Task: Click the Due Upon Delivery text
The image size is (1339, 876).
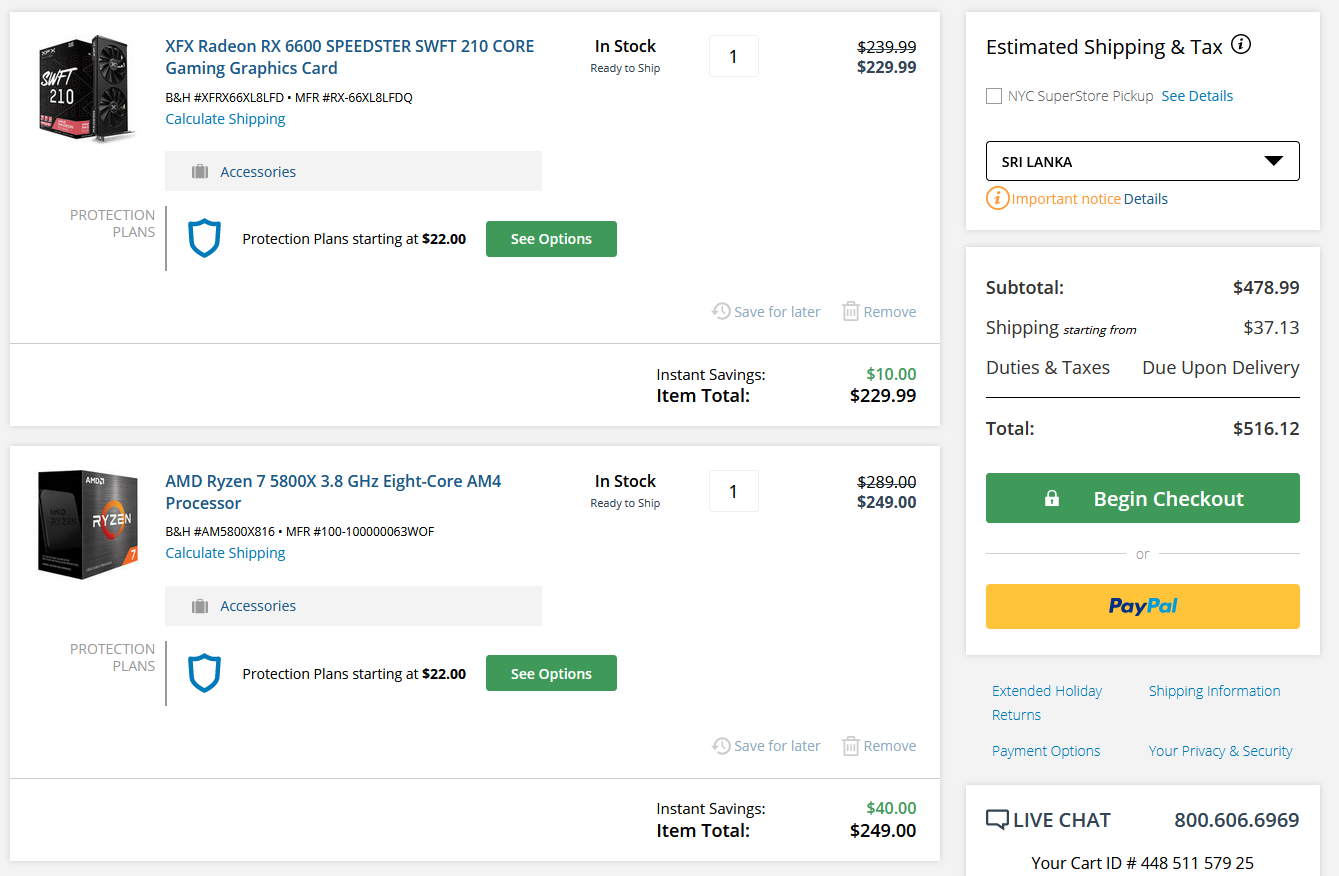Action: coord(1221,368)
